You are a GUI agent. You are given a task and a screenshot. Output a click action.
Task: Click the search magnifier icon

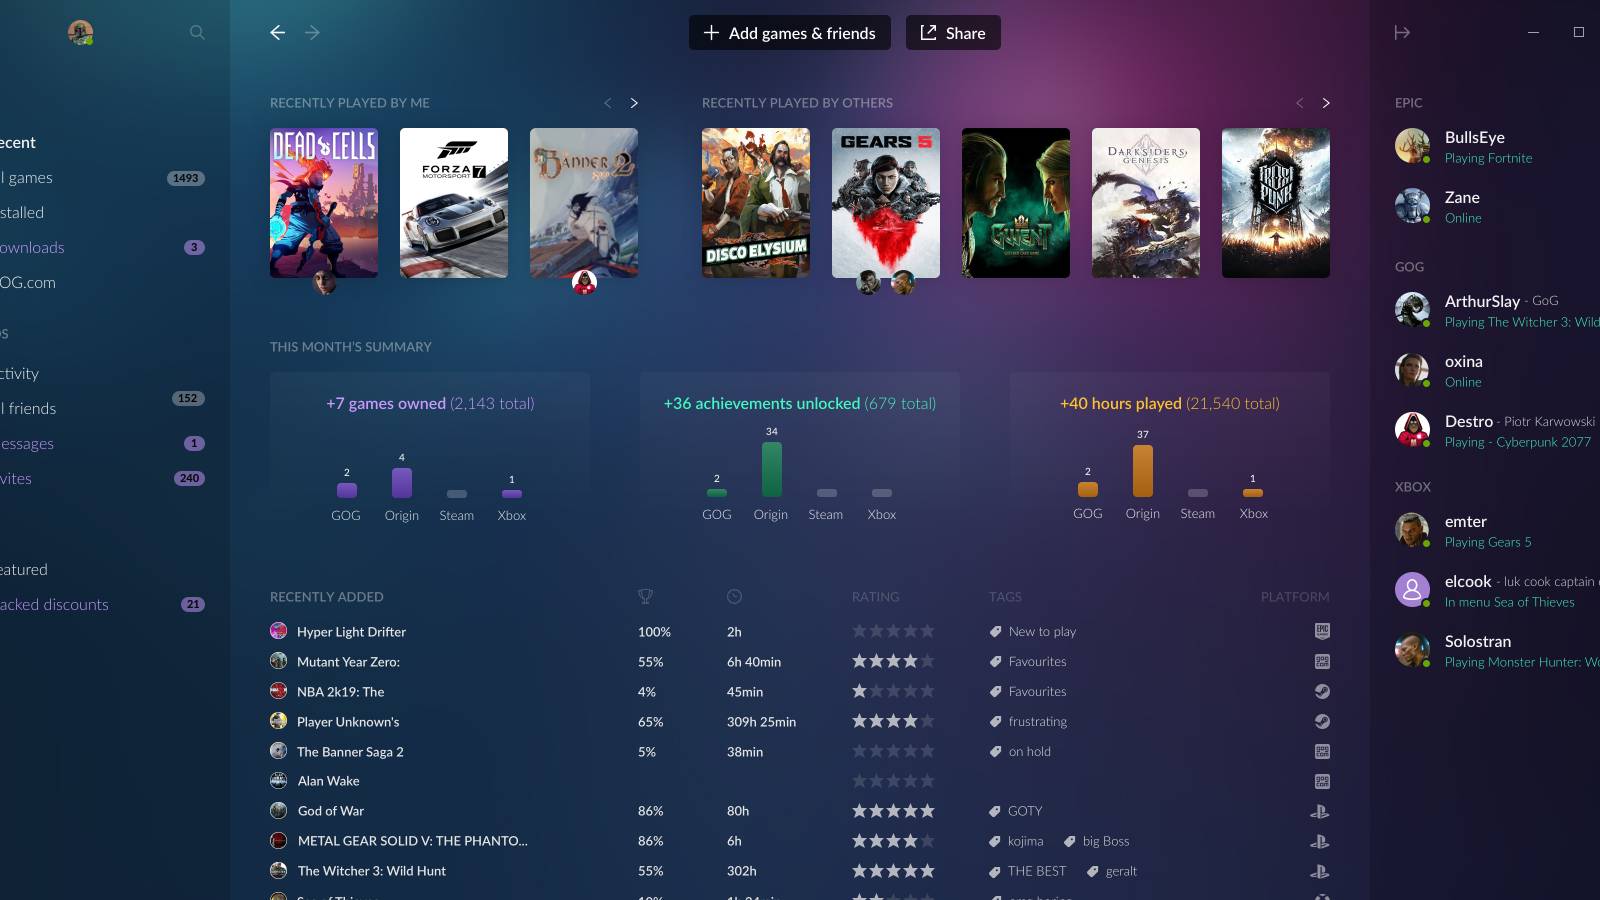tap(197, 33)
